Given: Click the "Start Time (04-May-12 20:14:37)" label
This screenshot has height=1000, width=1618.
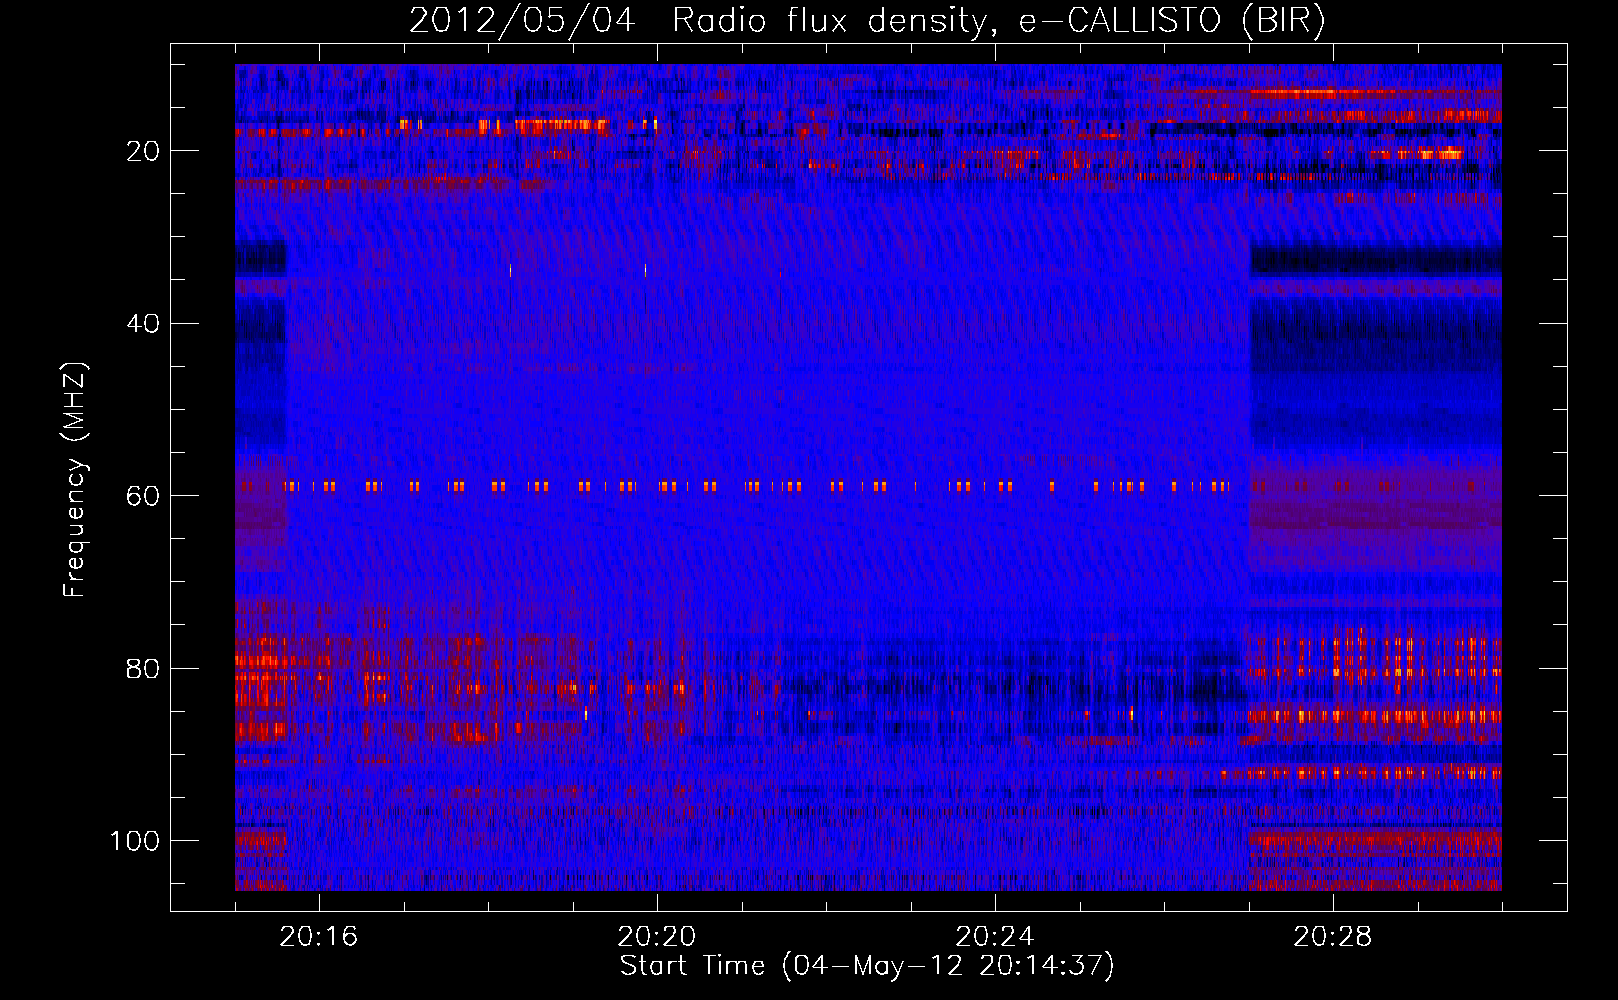Looking at the screenshot, I should point(867,966).
